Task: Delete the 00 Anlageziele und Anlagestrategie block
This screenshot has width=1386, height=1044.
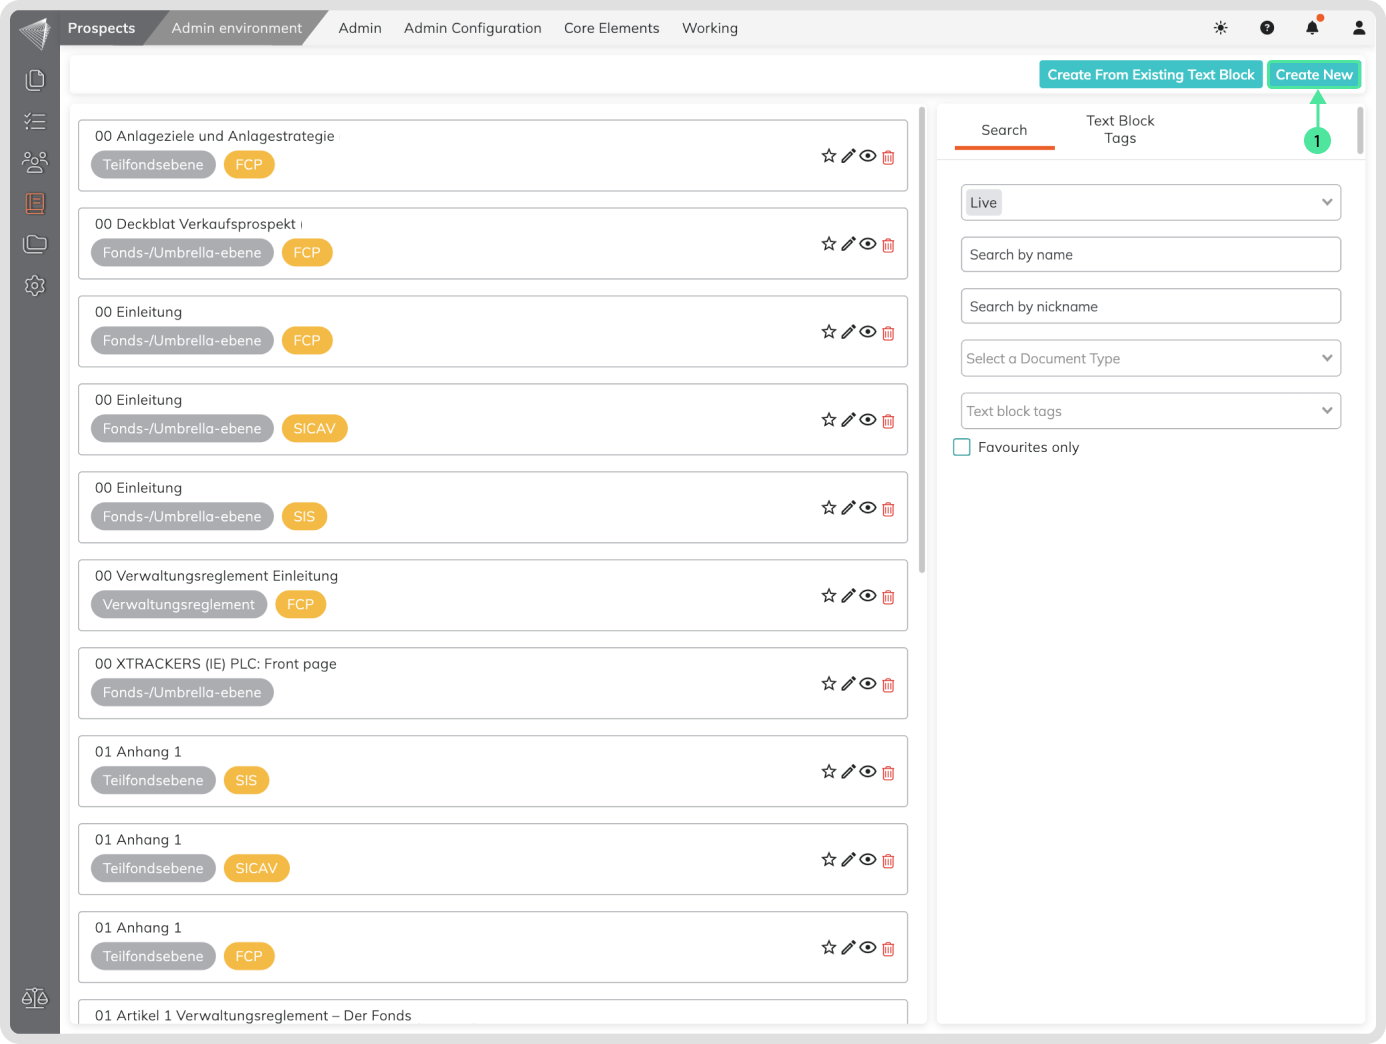Action: 888,157
